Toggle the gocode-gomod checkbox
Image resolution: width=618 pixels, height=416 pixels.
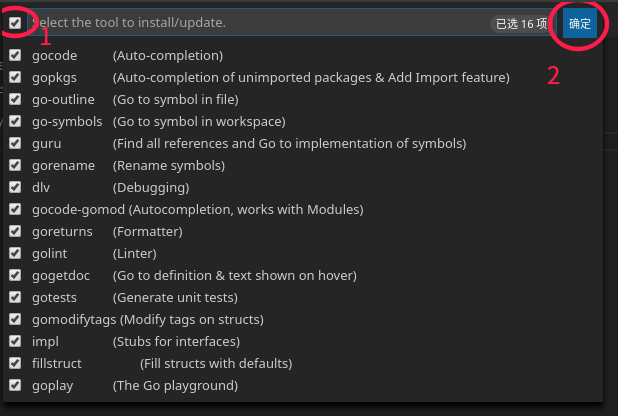[15, 209]
